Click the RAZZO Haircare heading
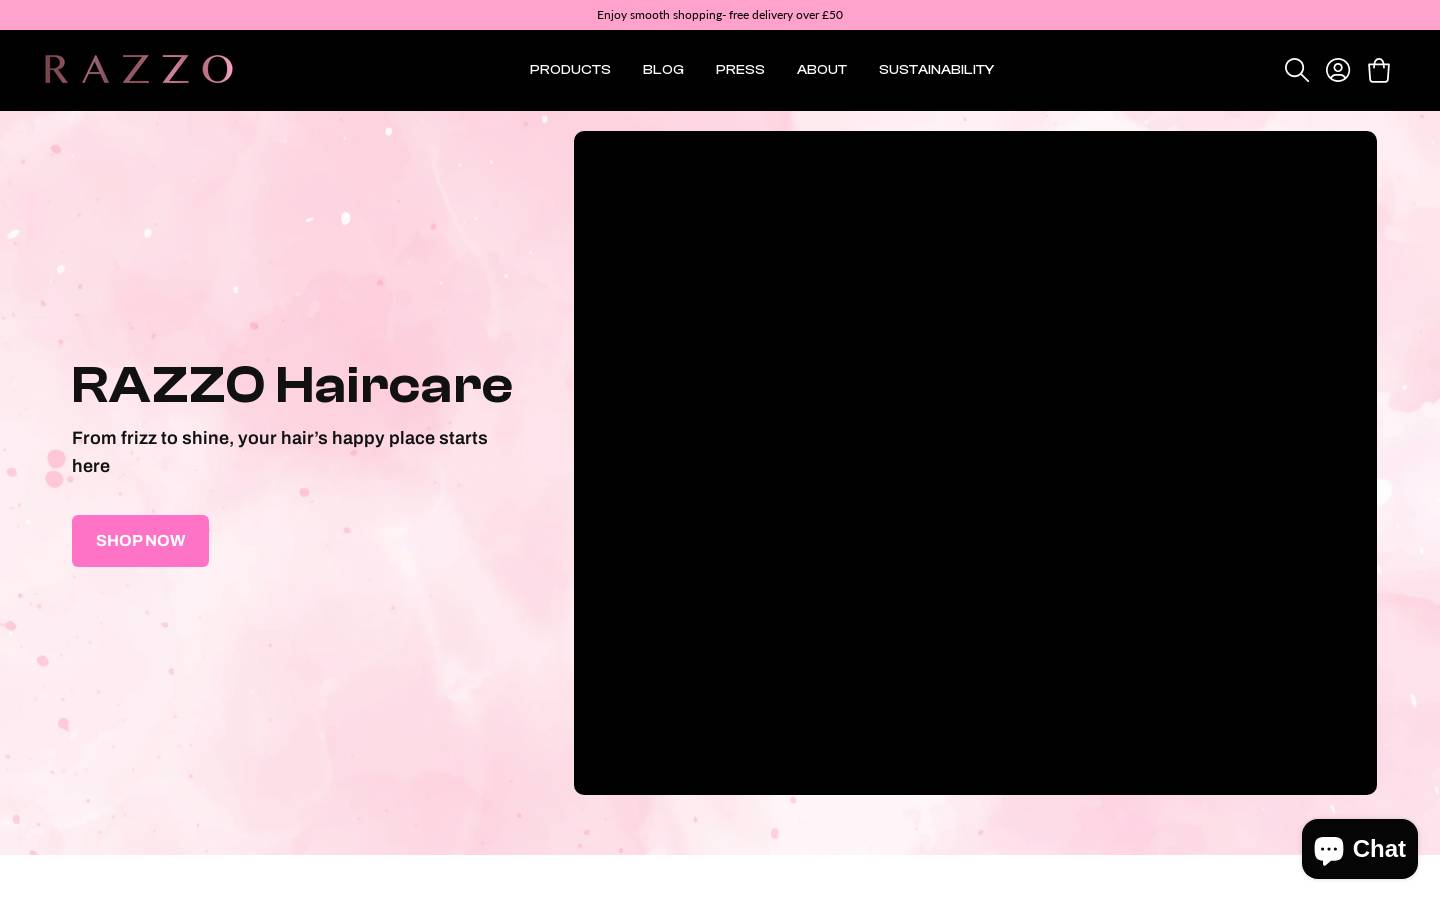 (x=292, y=385)
